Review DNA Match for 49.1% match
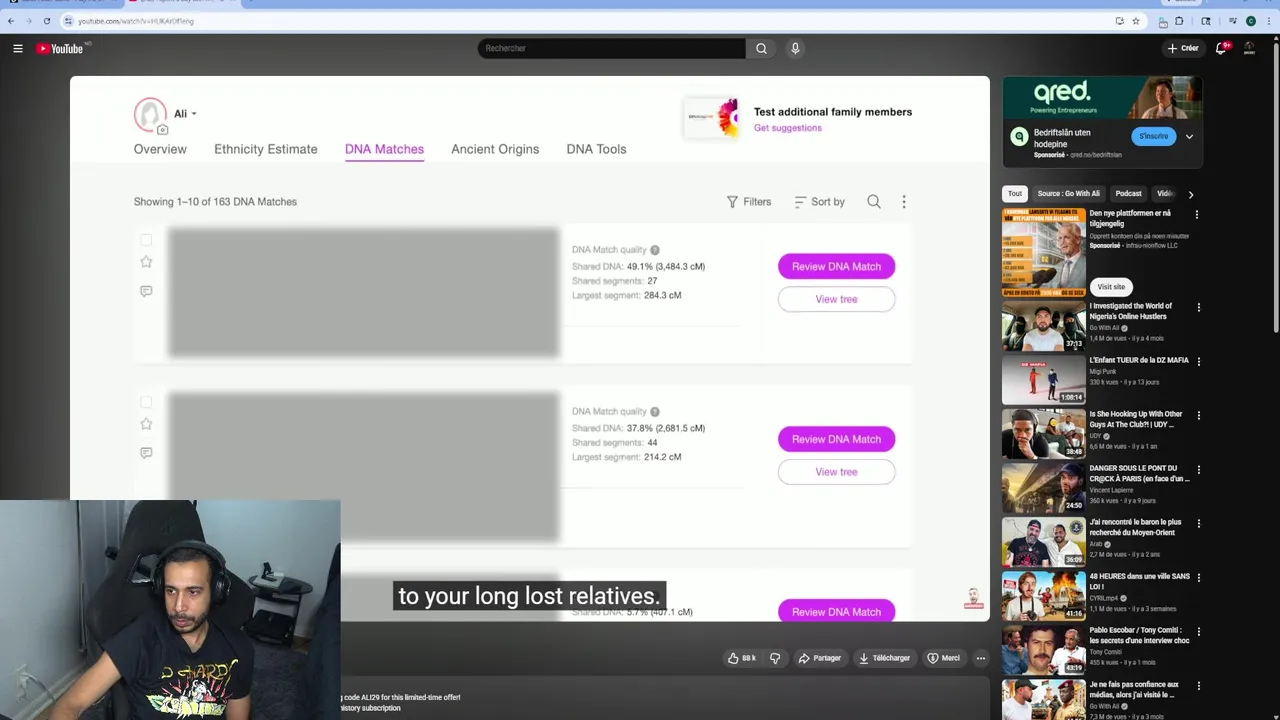Image resolution: width=1280 pixels, height=720 pixels. tap(836, 266)
